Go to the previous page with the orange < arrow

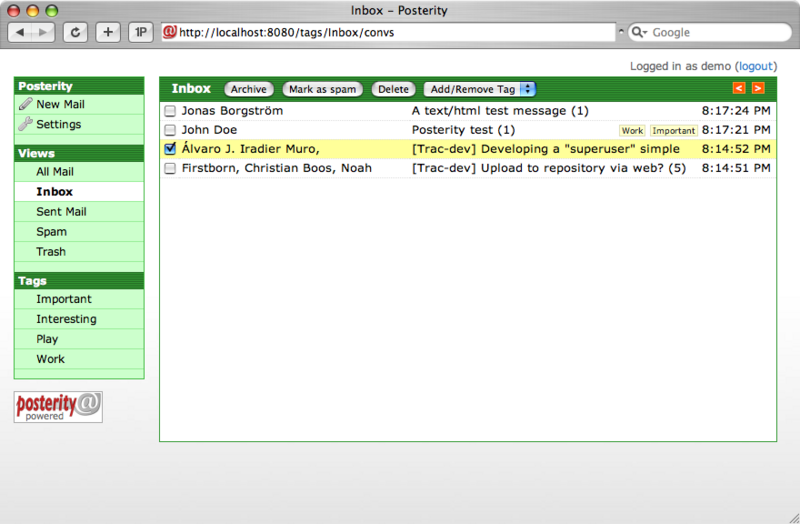739,88
